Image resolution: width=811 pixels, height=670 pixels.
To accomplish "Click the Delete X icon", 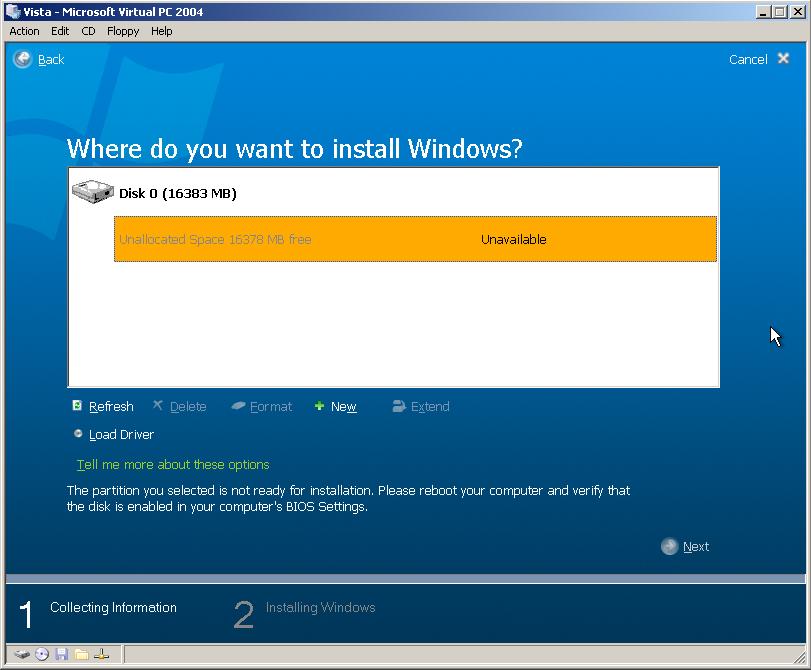I will (158, 405).
